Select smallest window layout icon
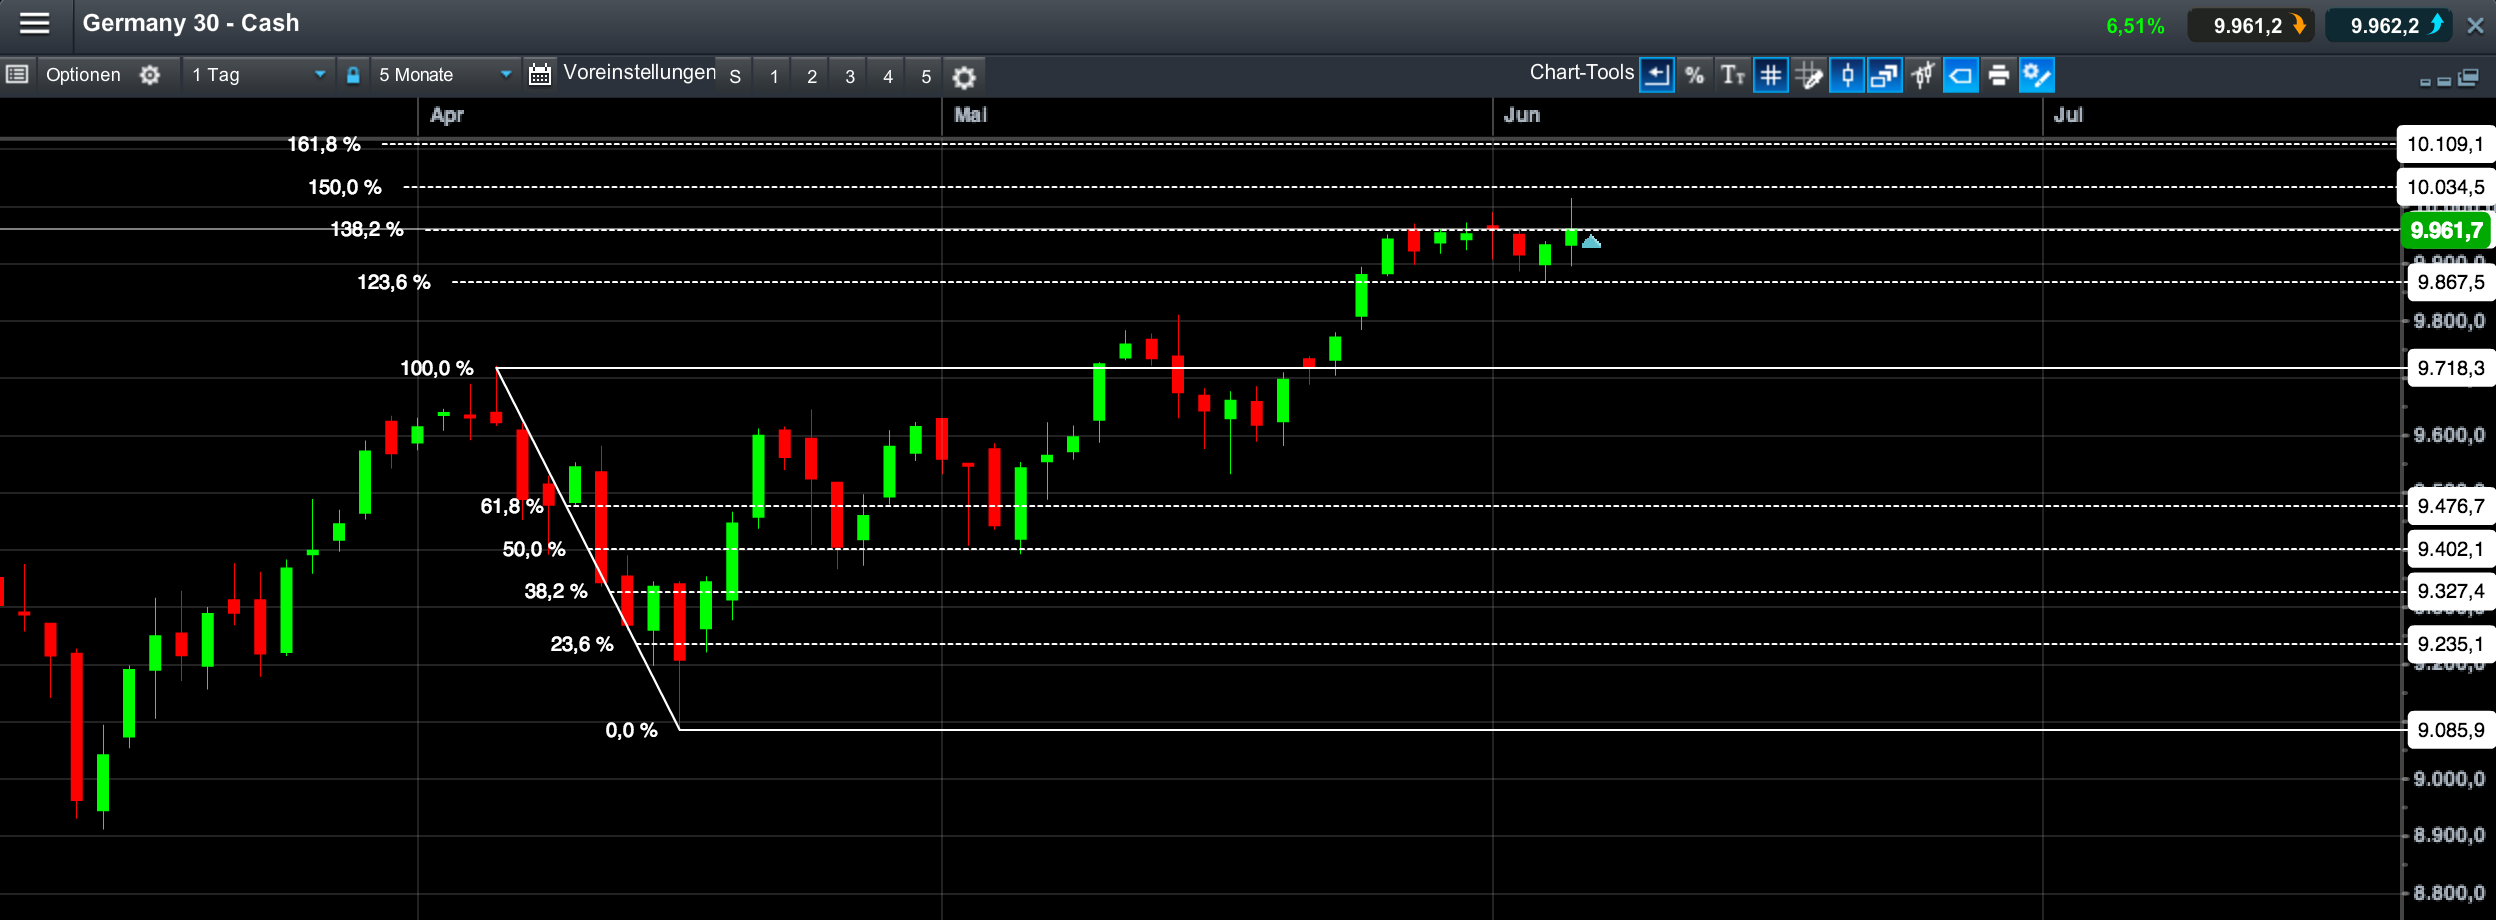 pyautogui.click(x=2425, y=81)
